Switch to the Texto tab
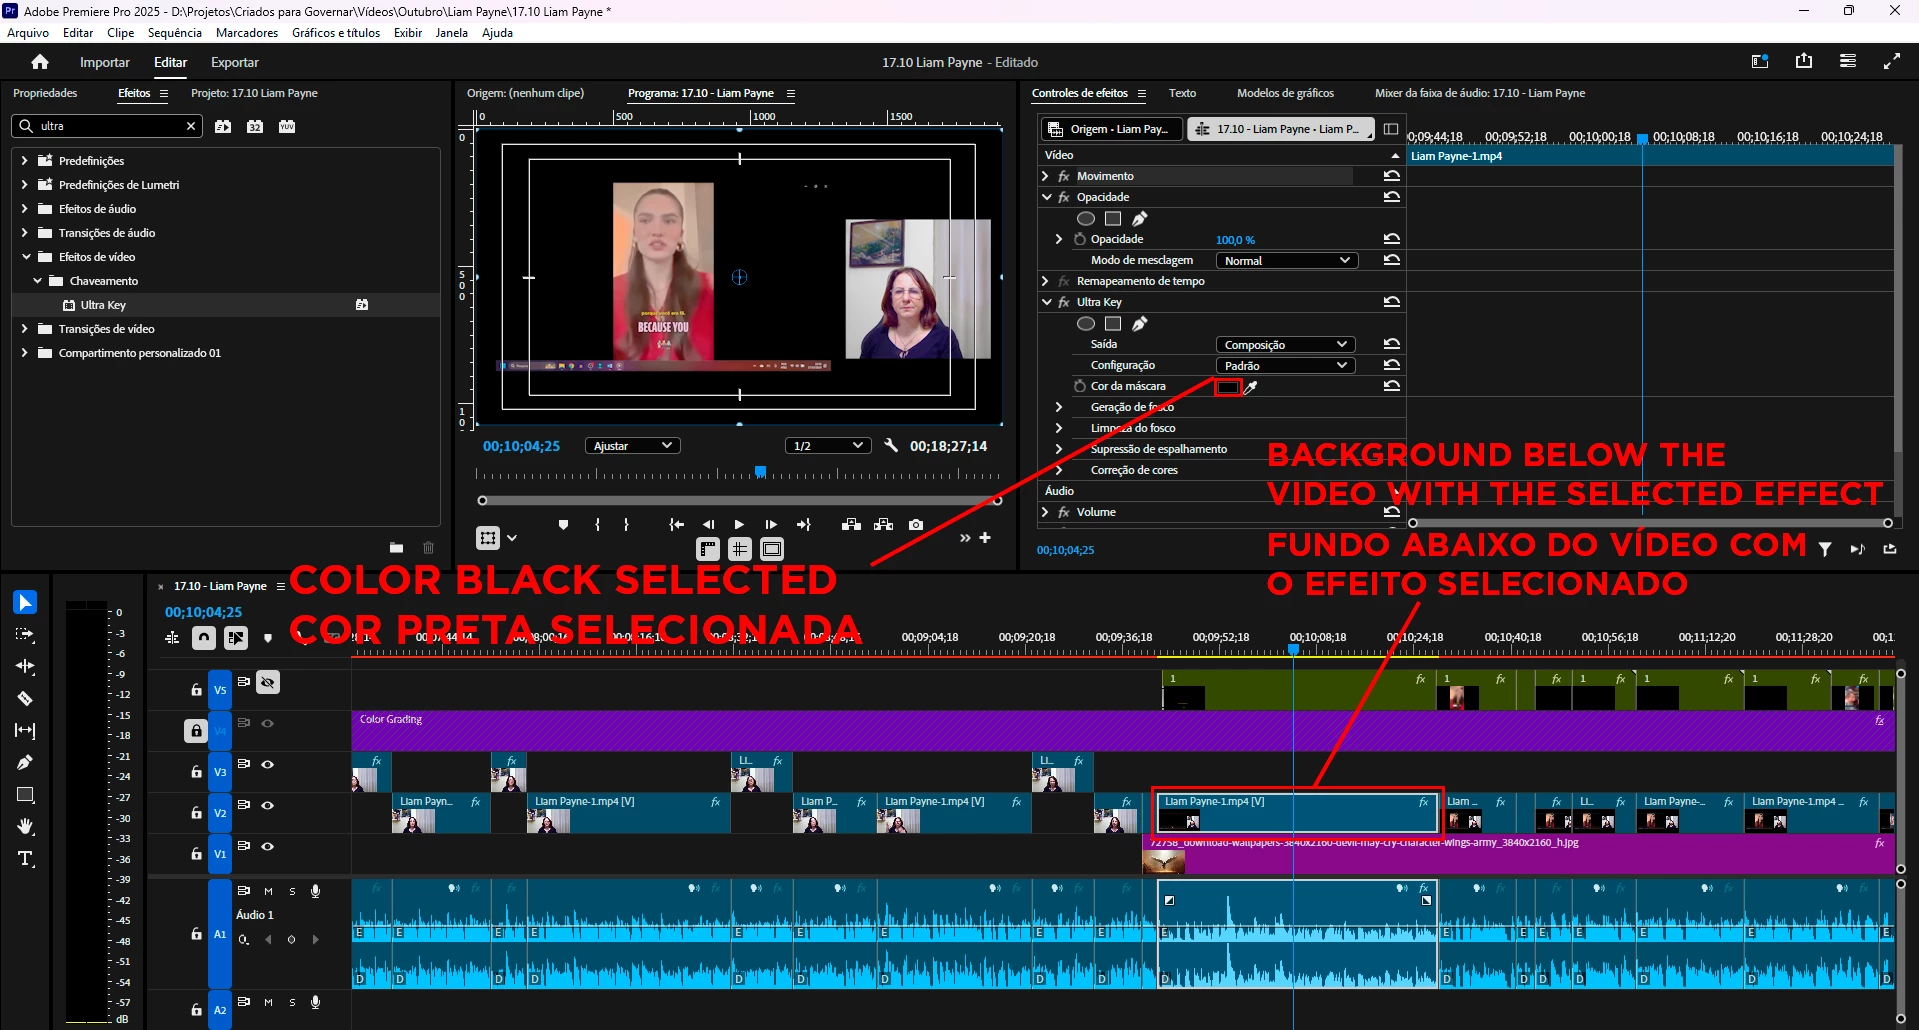The width and height of the screenshot is (1919, 1030). coord(1182,93)
